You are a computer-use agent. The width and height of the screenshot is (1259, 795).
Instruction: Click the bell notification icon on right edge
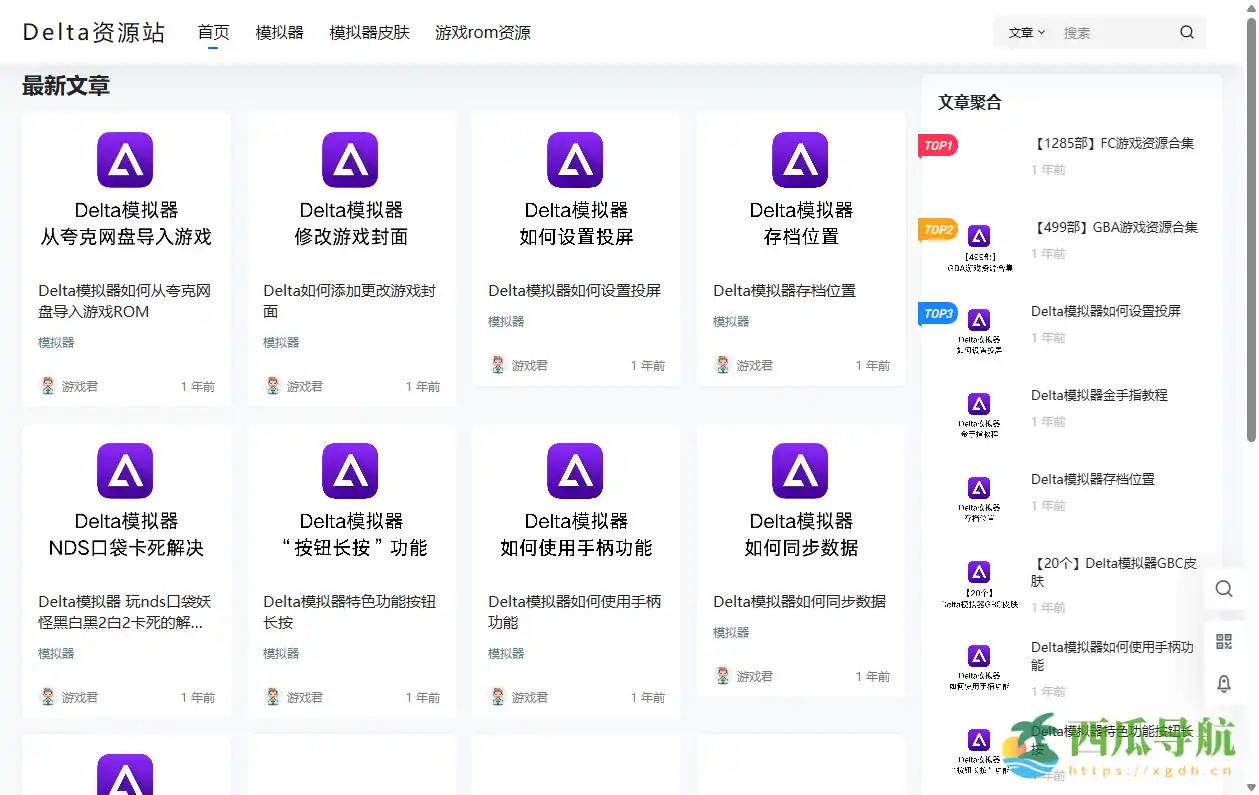click(1224, 684)
